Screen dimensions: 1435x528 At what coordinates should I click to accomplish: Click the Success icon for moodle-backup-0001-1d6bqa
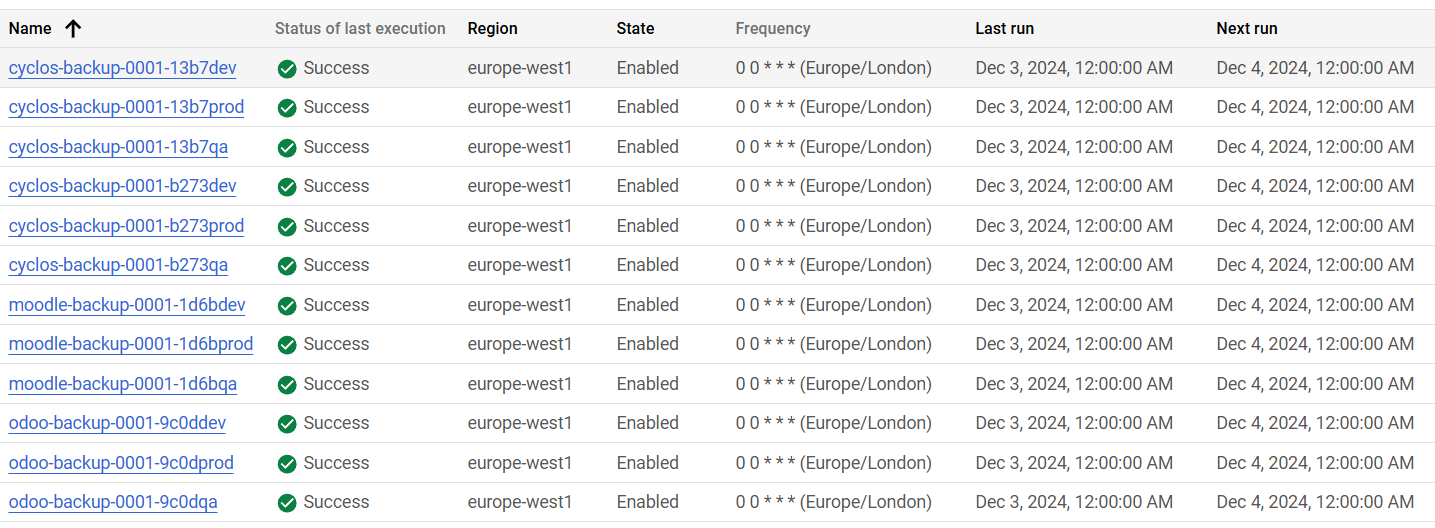click(287, 385)
